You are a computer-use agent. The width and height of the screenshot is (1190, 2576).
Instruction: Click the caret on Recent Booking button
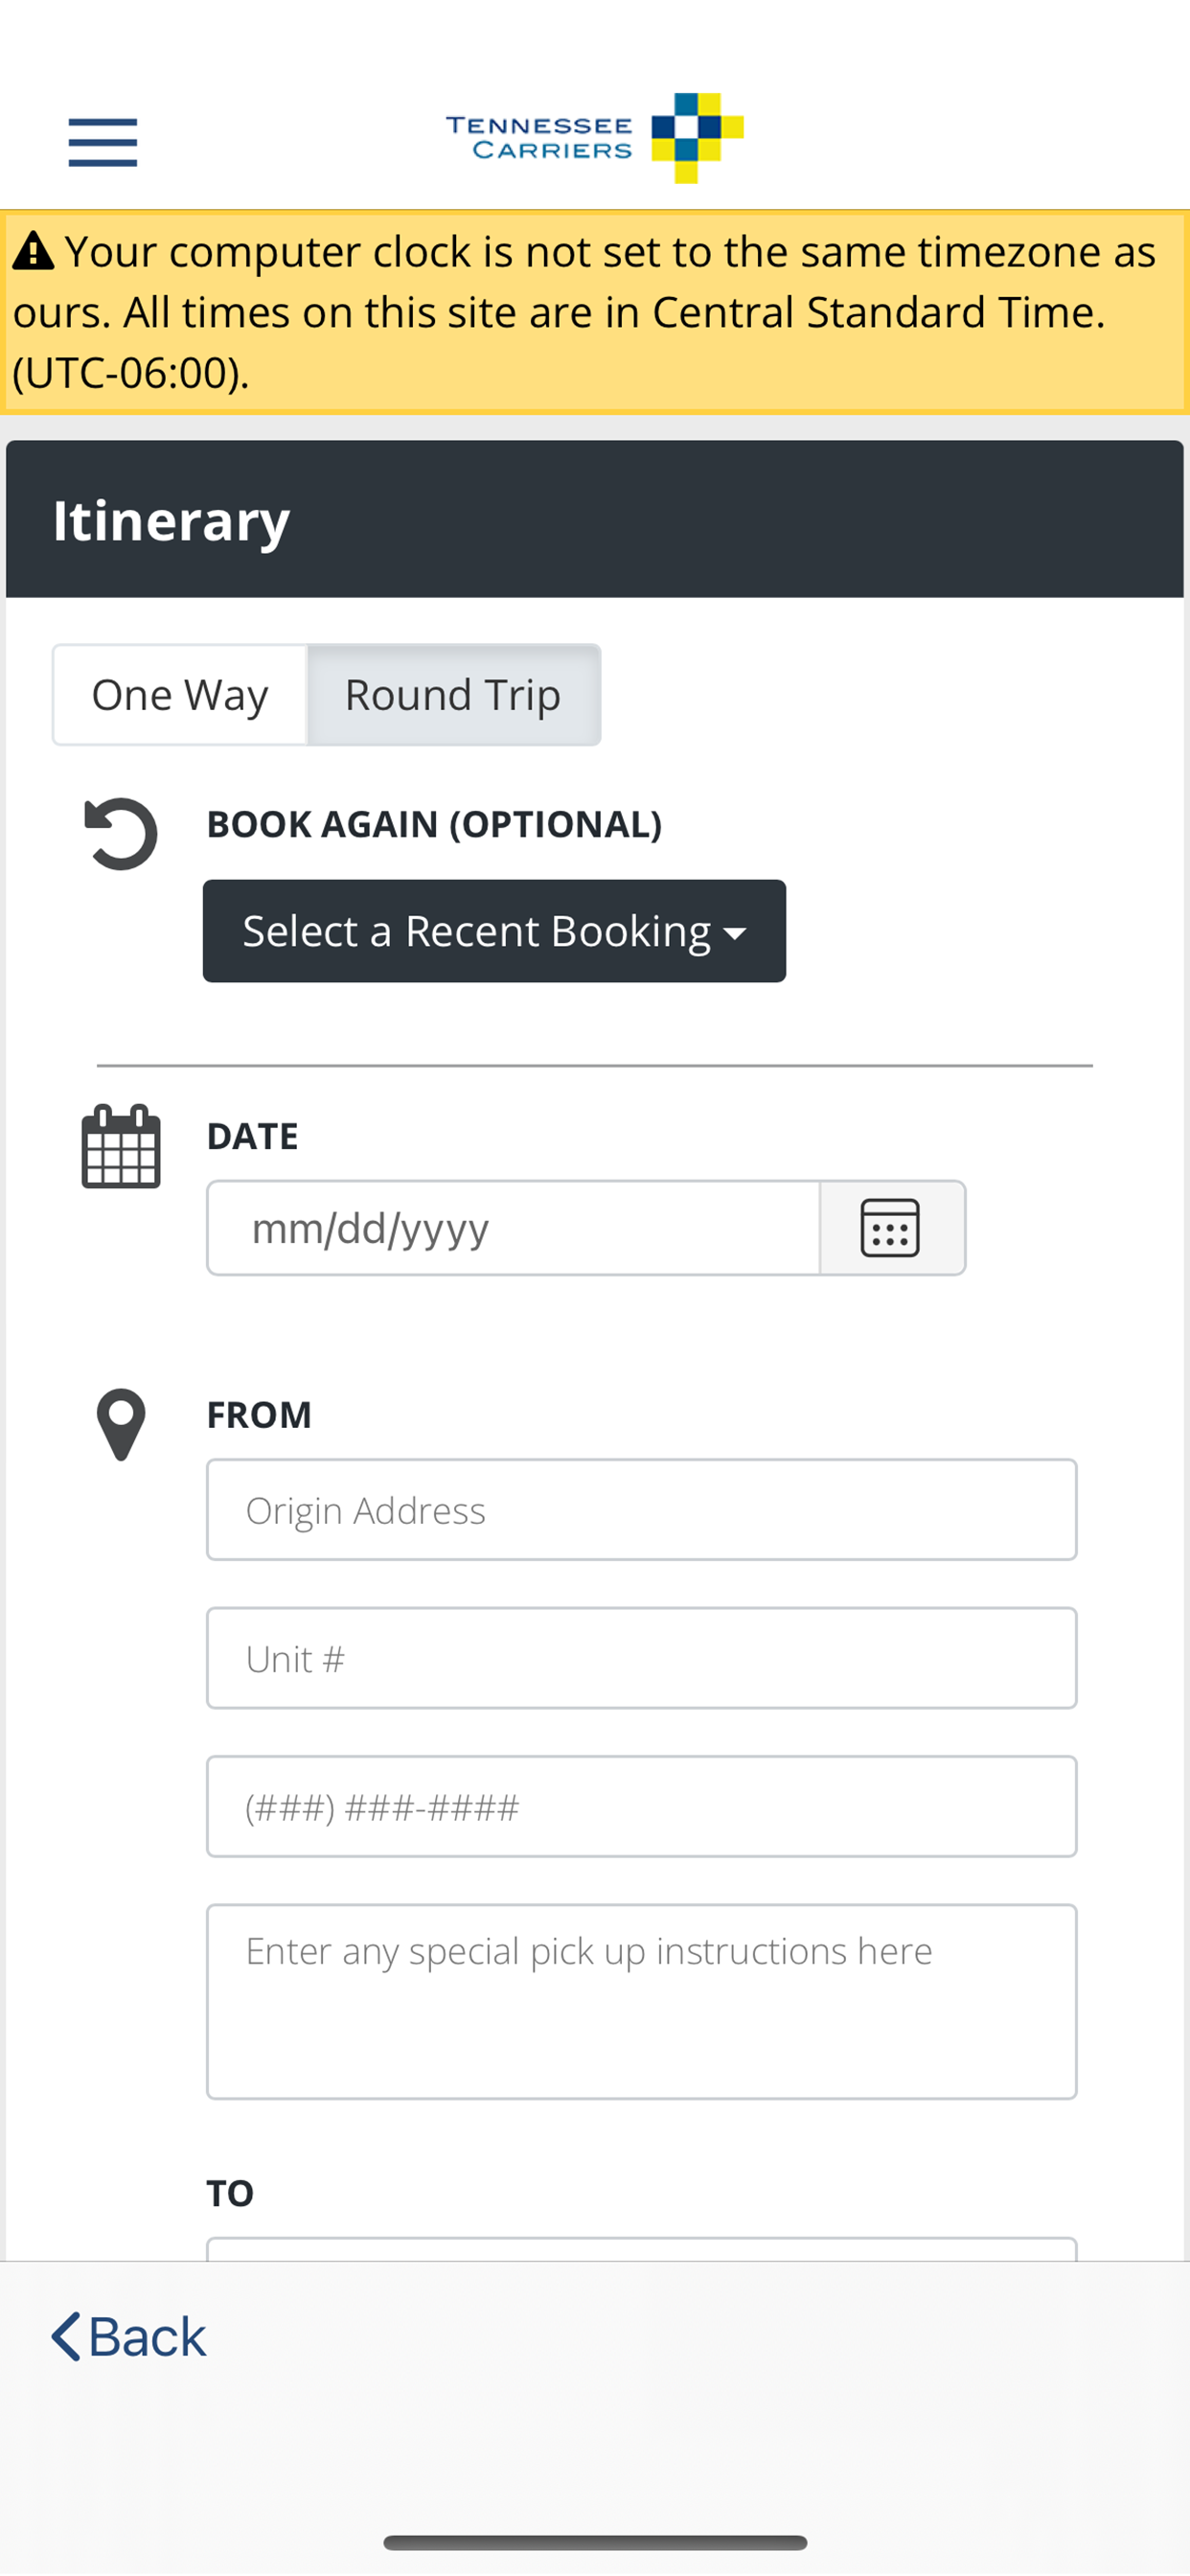pyautogui.click(x=735, y=933)
